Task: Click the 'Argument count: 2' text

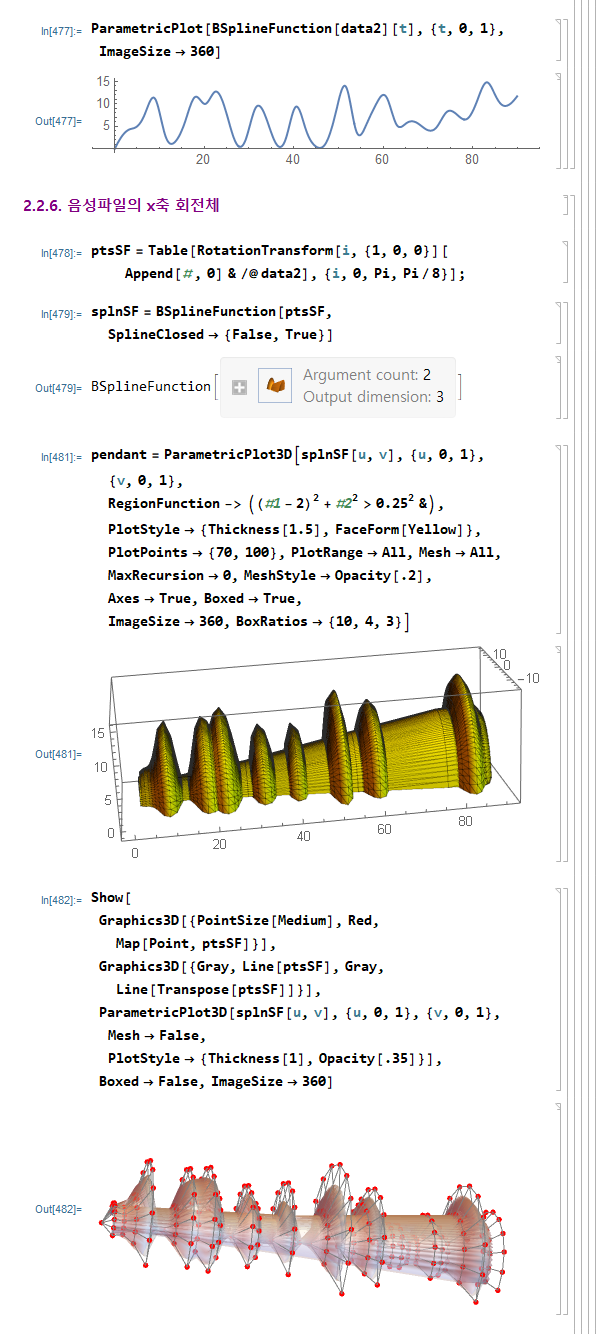Action: click(x=367, y=375)
